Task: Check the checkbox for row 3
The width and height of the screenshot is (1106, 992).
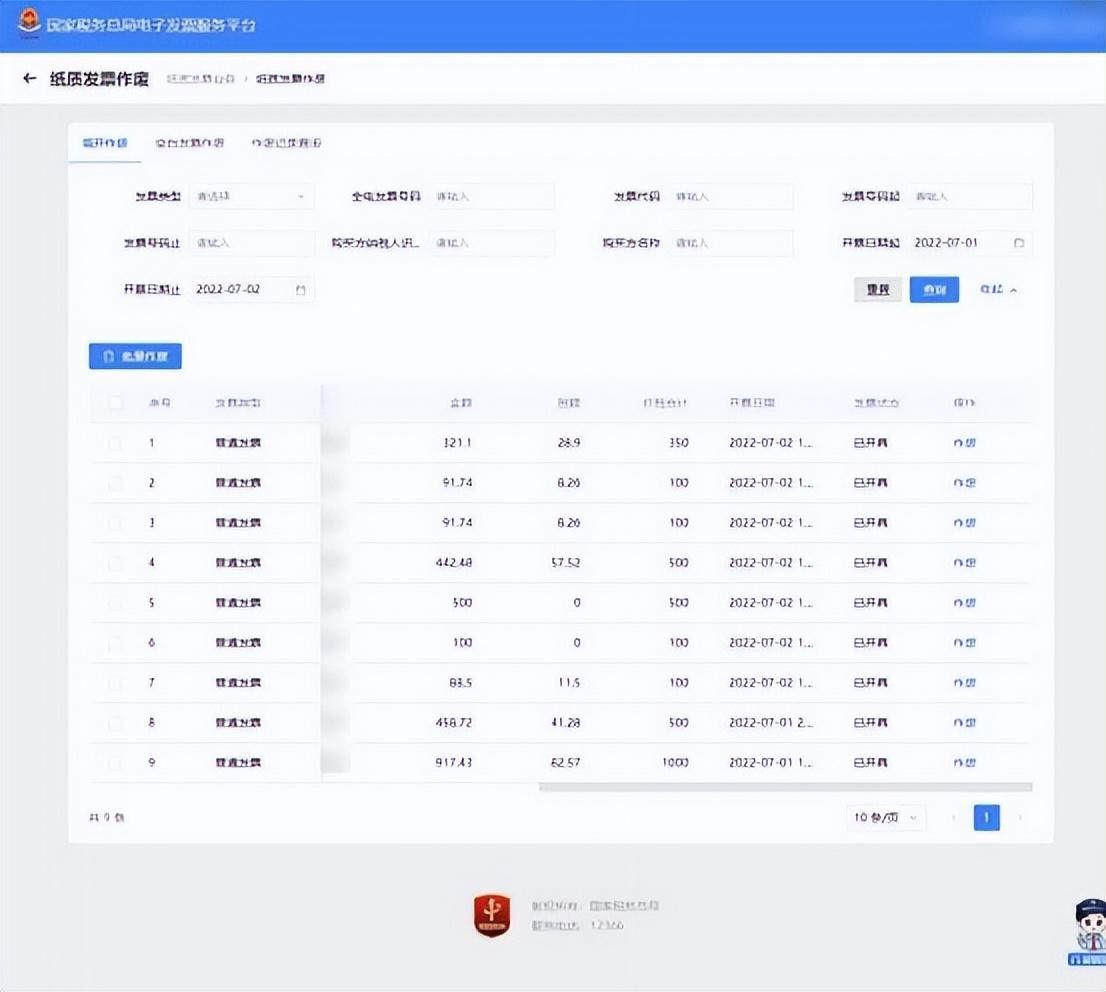Action: 114,523
